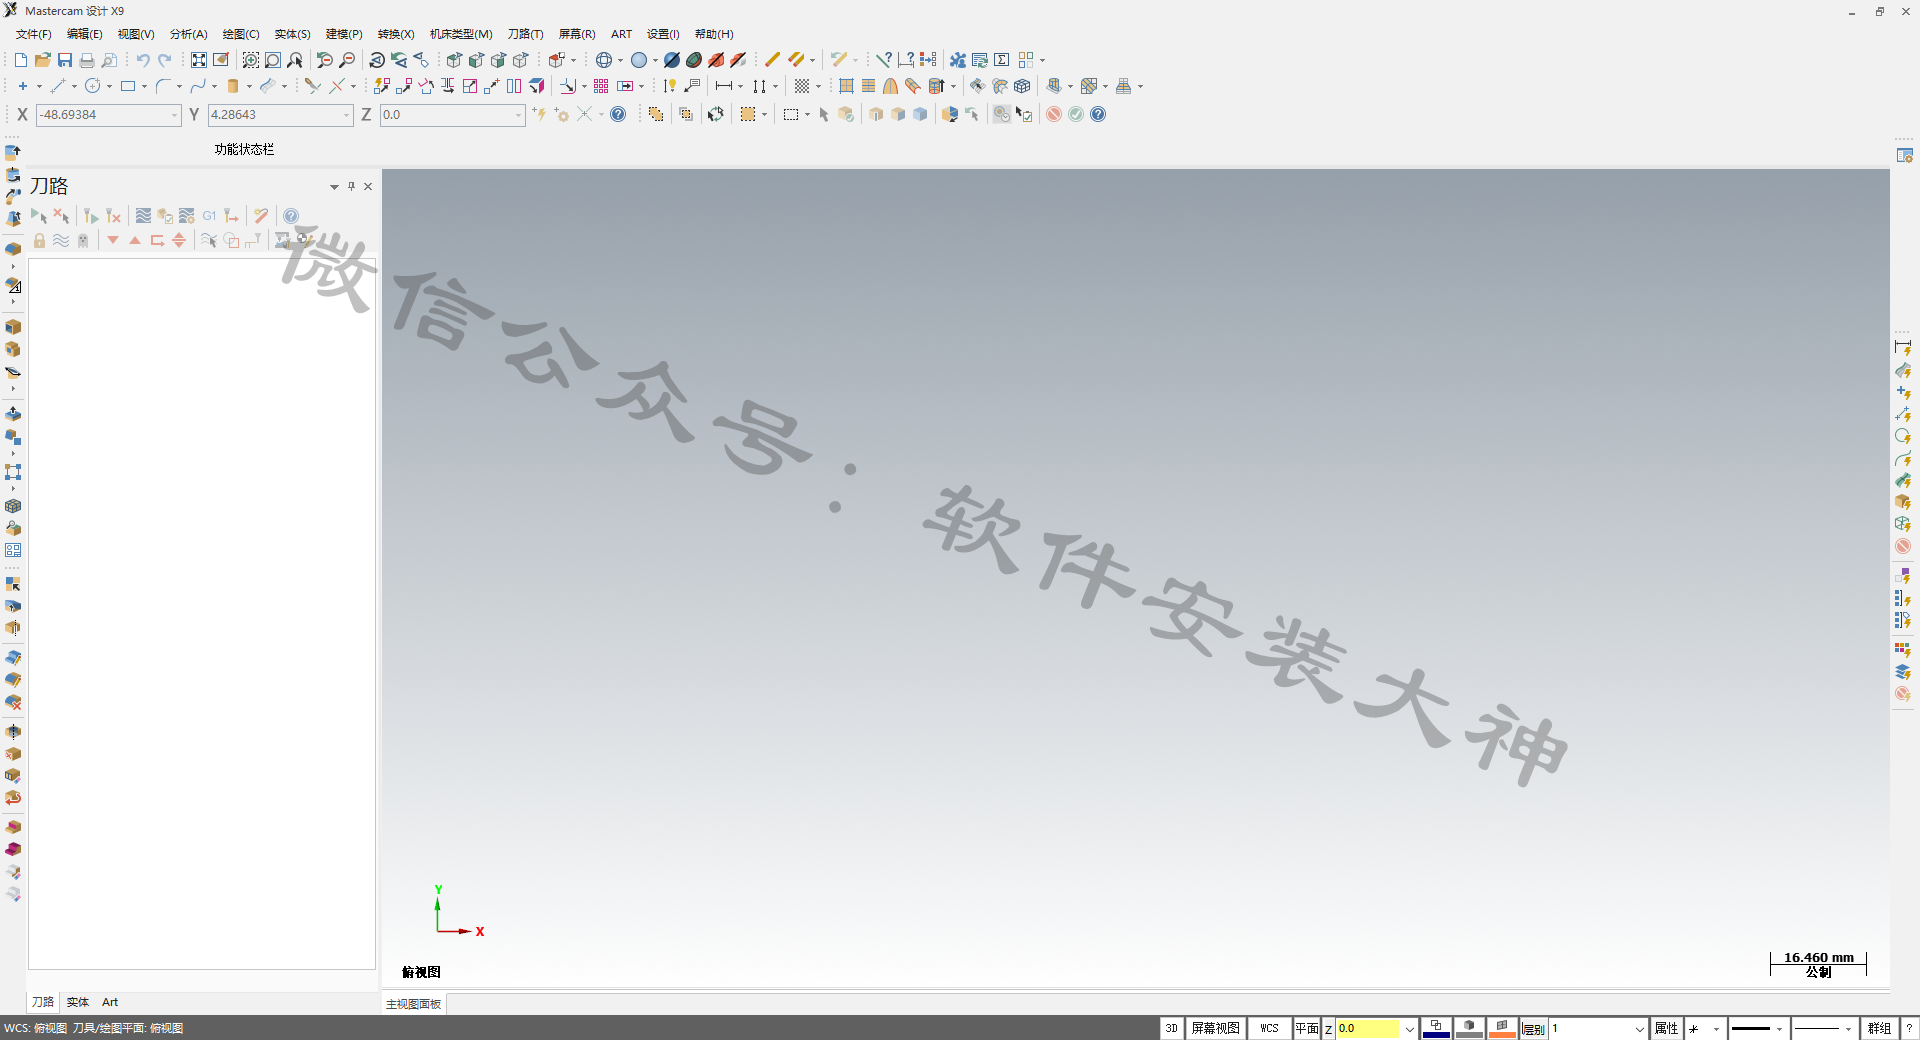Toggle lock on selected operations padlock icon
The height and width of the screenshot is (1040, 1920).
tap(39, 241)
